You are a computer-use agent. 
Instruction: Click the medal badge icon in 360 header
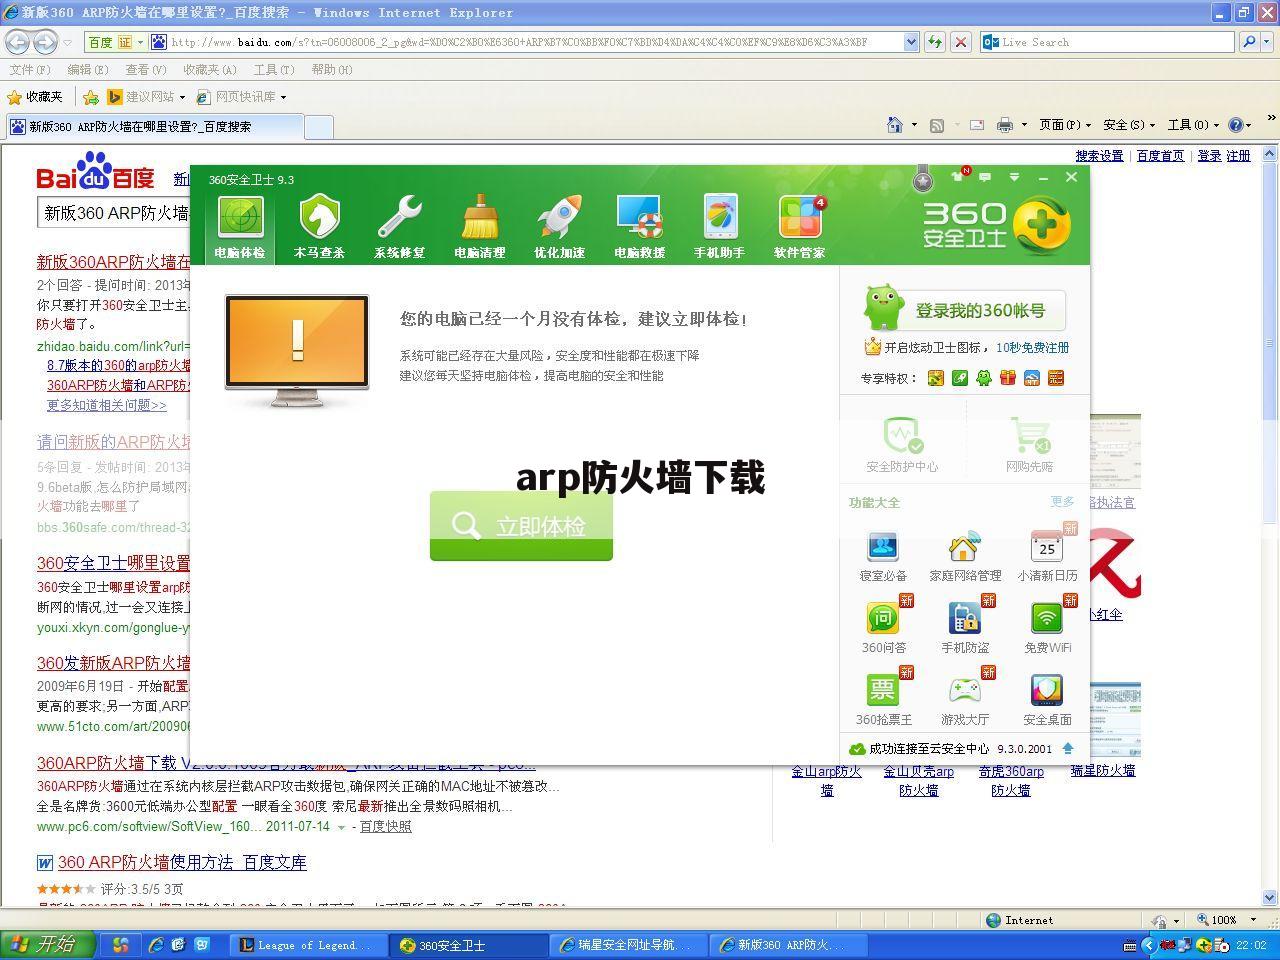(x=923, y=180)
